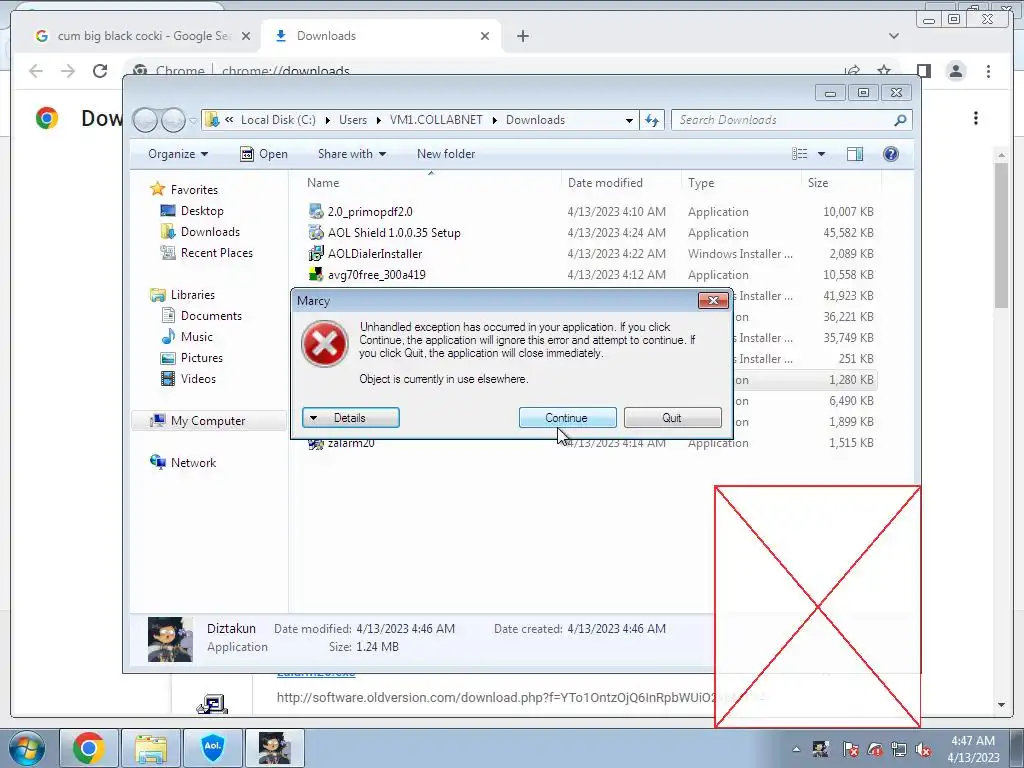
Task: Click Local Disk (C:) in the breadcrumb
Action: [278, 120]
